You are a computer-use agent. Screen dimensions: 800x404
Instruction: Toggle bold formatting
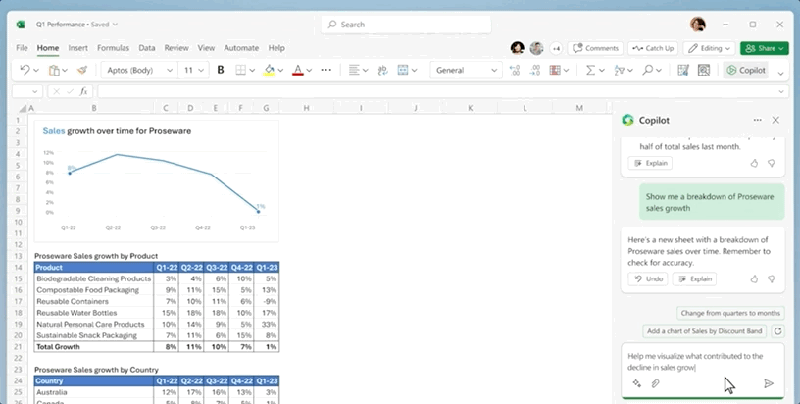pos(221,70)
